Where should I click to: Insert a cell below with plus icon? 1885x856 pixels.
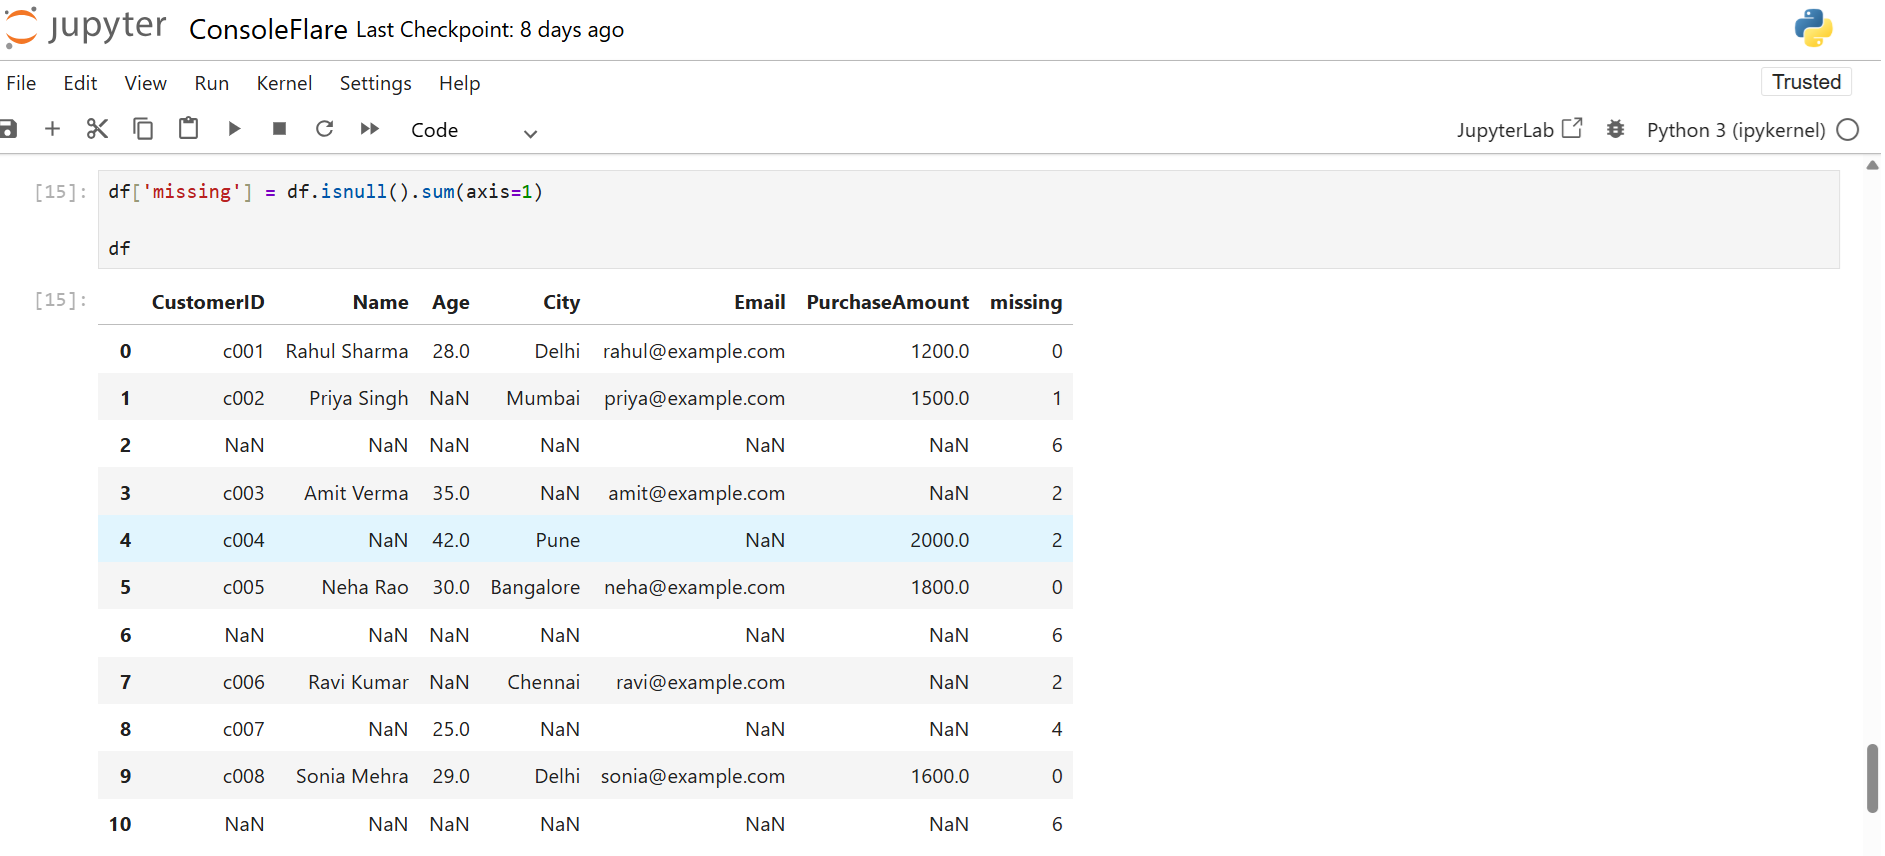[x=53, y=129]
